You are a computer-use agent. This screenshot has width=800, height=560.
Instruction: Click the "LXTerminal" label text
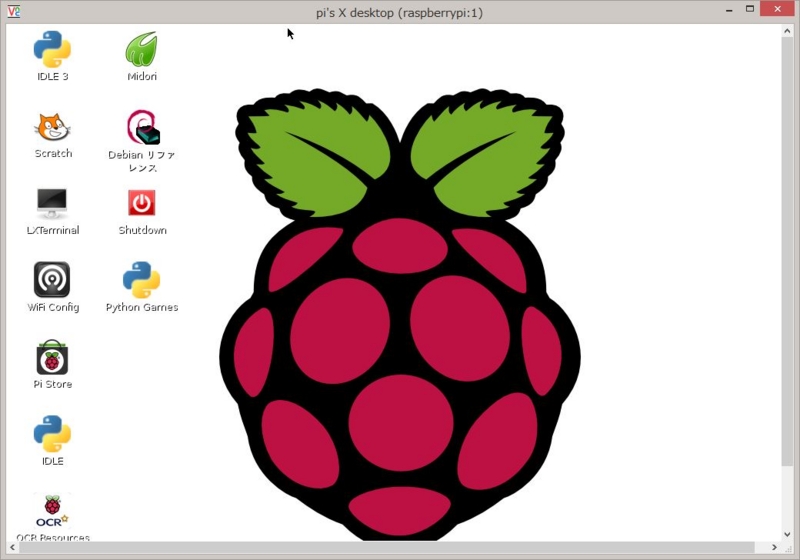tap(53, 230)
